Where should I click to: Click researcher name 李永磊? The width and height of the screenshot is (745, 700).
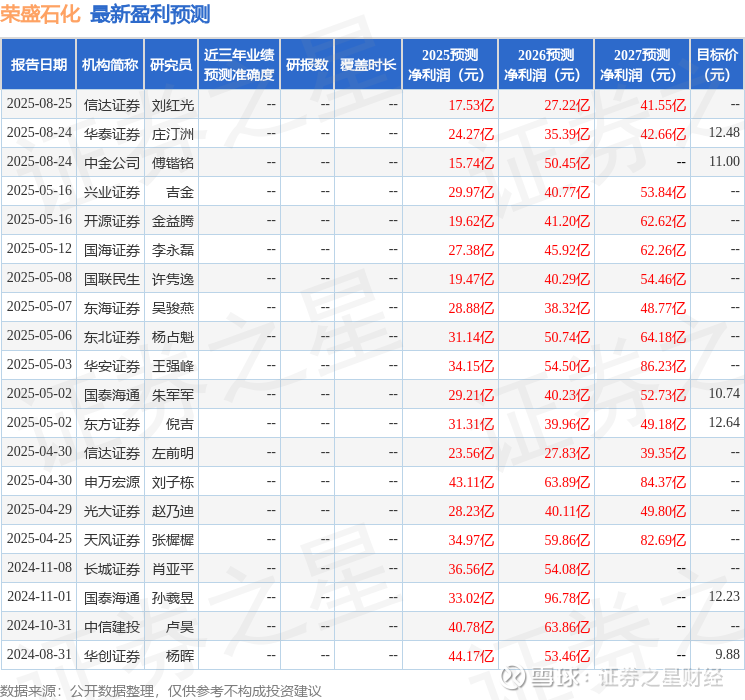tap(172, 250)
